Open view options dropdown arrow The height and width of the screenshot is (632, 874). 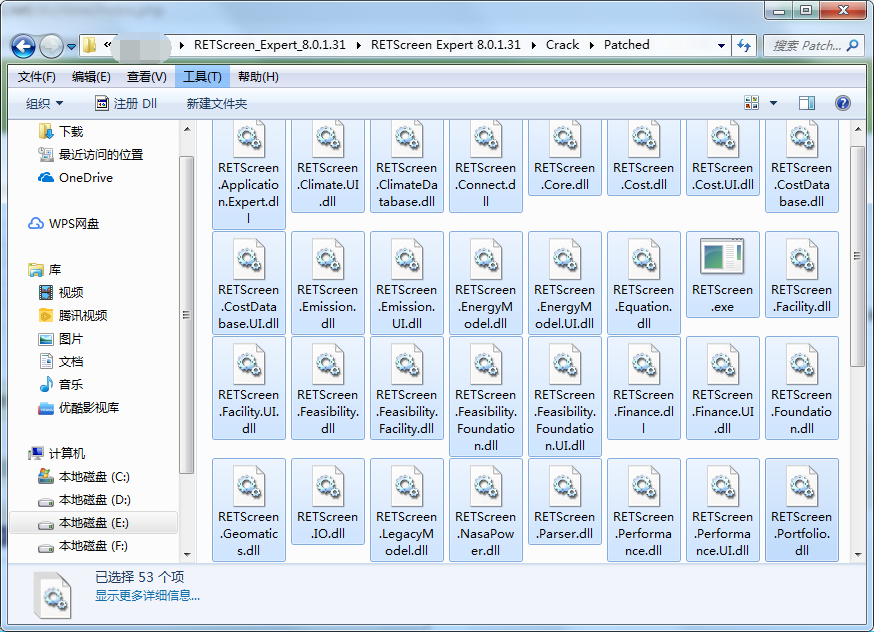click(x=773, y=103)
